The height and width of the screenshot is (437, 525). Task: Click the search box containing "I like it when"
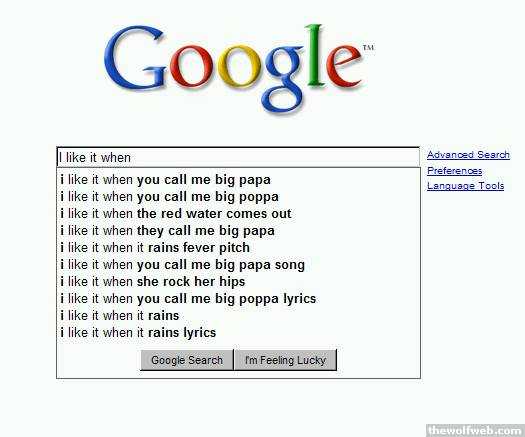[238, 157]
